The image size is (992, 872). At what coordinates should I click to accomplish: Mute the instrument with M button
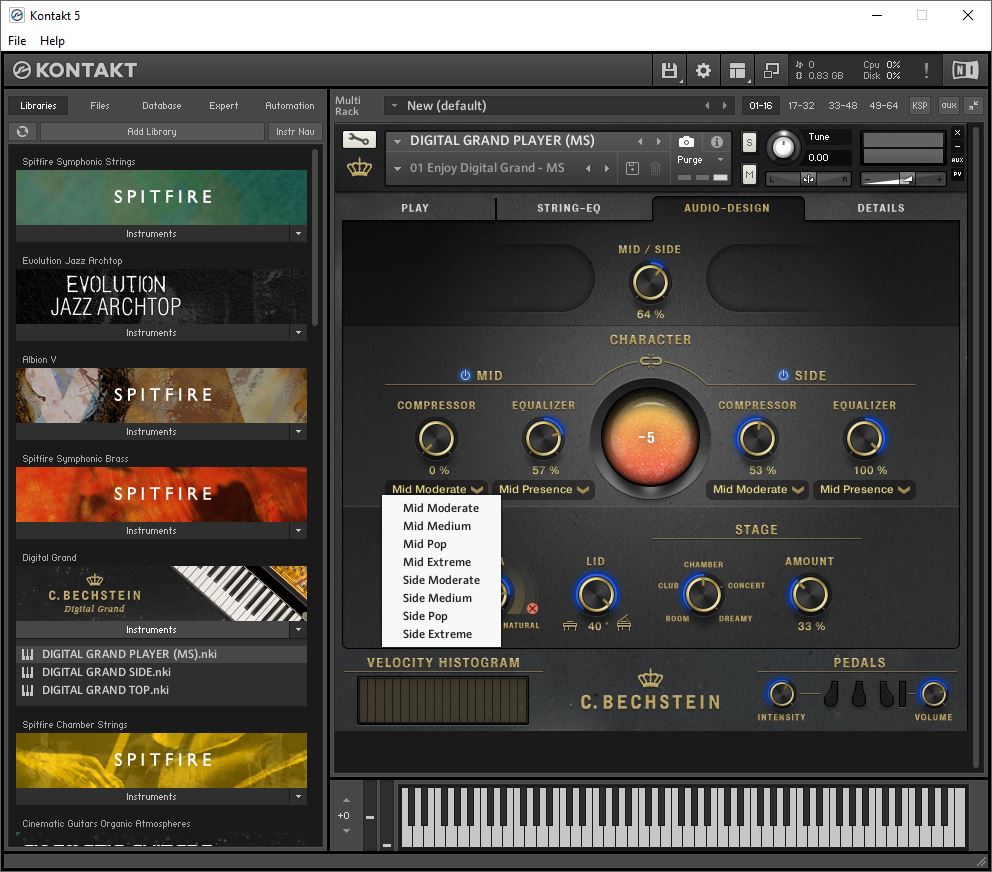tap(749, 174)
